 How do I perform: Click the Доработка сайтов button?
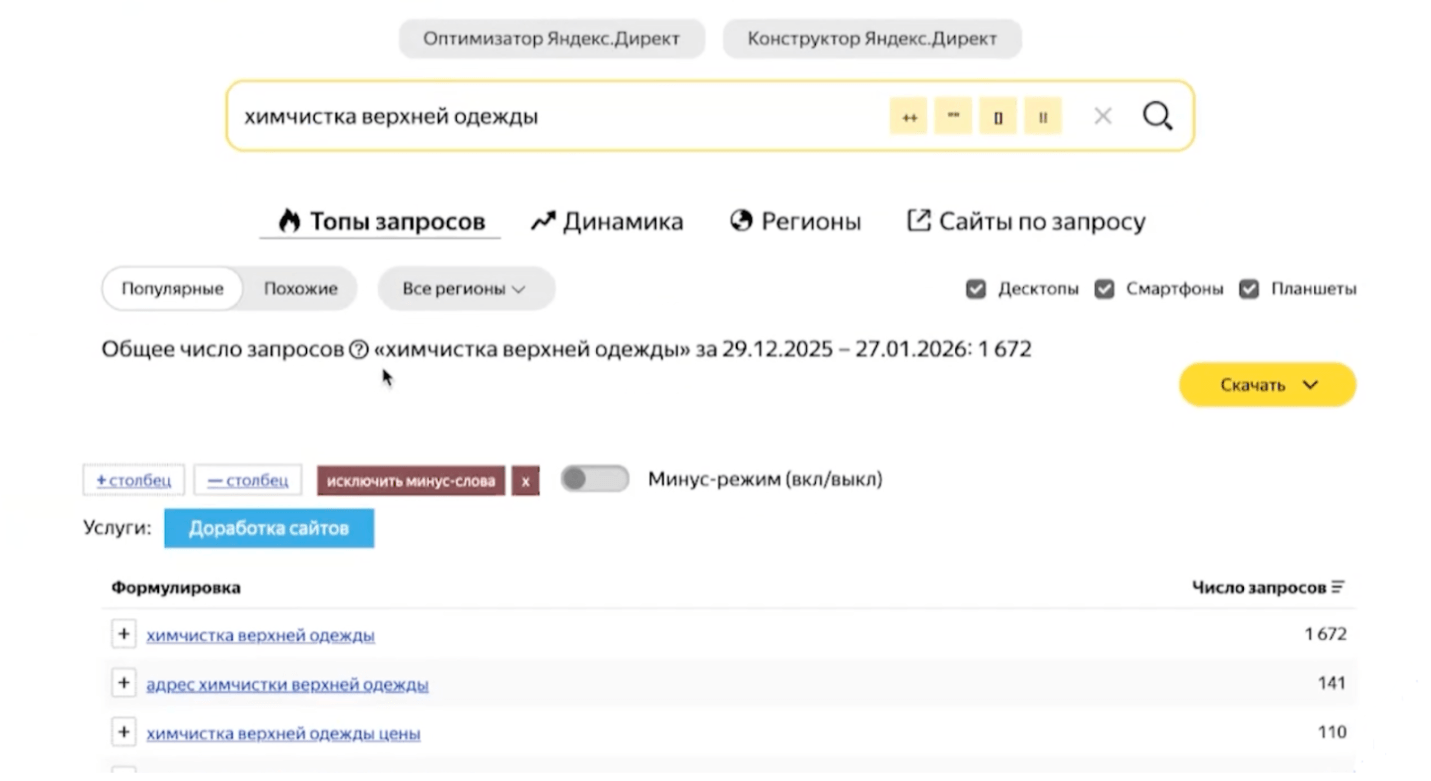(269, 529)
